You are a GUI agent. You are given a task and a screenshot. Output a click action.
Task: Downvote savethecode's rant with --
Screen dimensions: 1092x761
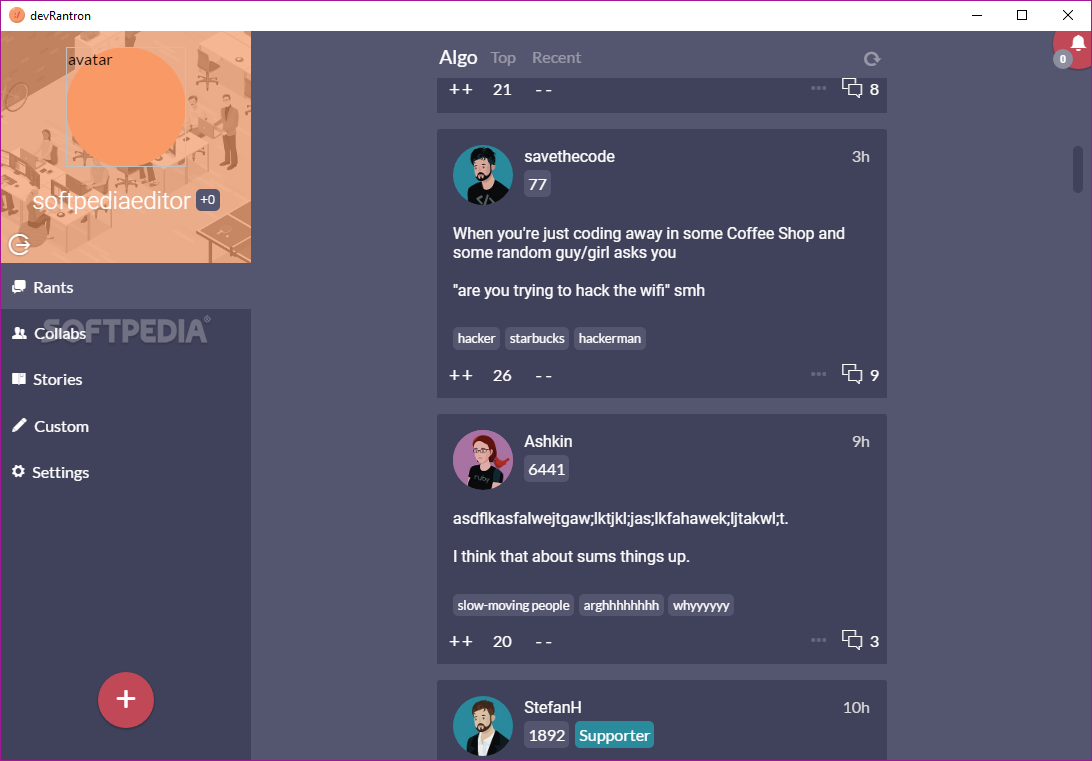543,376
